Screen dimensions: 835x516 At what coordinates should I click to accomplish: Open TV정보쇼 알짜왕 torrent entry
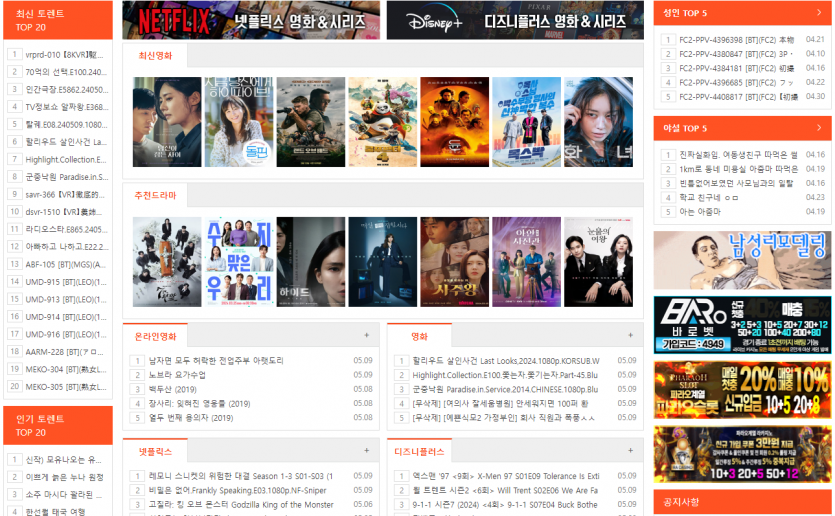click(x=65, y=107)
